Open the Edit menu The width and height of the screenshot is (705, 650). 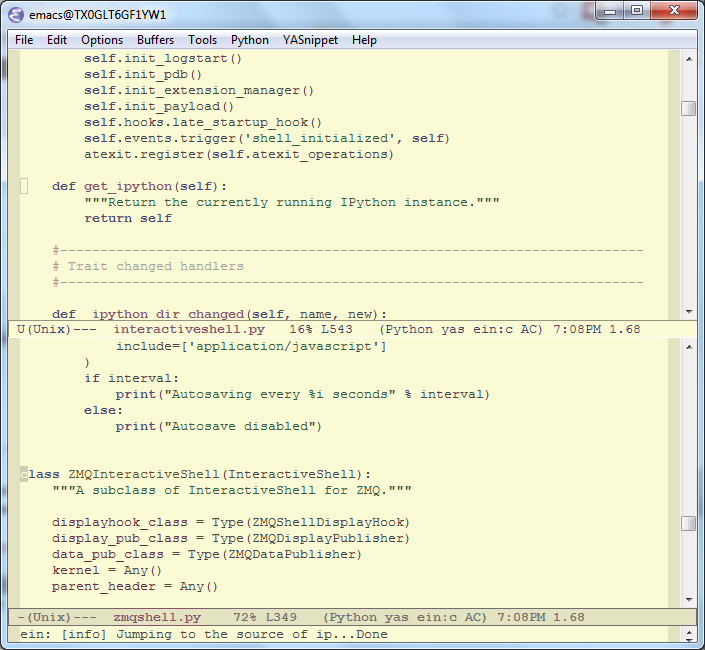click(57, 40)
